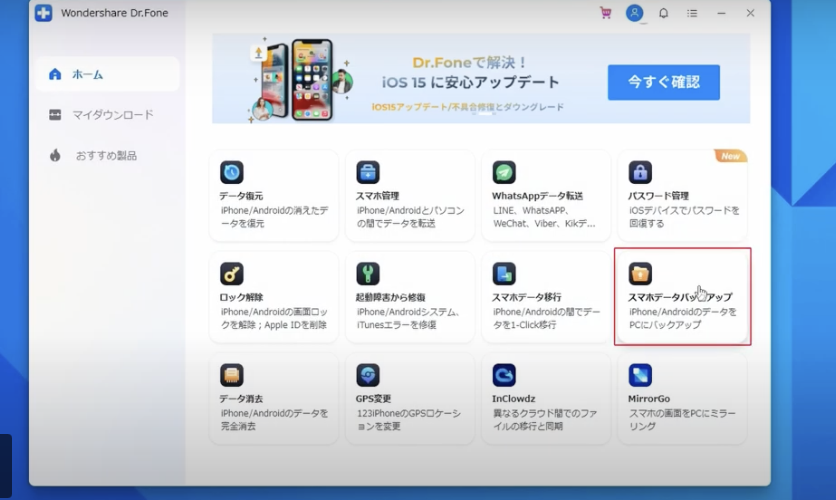Image resolution: width=836 pixels, height=500 pixels.
Task: Open the スマホデータバックアップ folder icon
Action: point(640,273)
